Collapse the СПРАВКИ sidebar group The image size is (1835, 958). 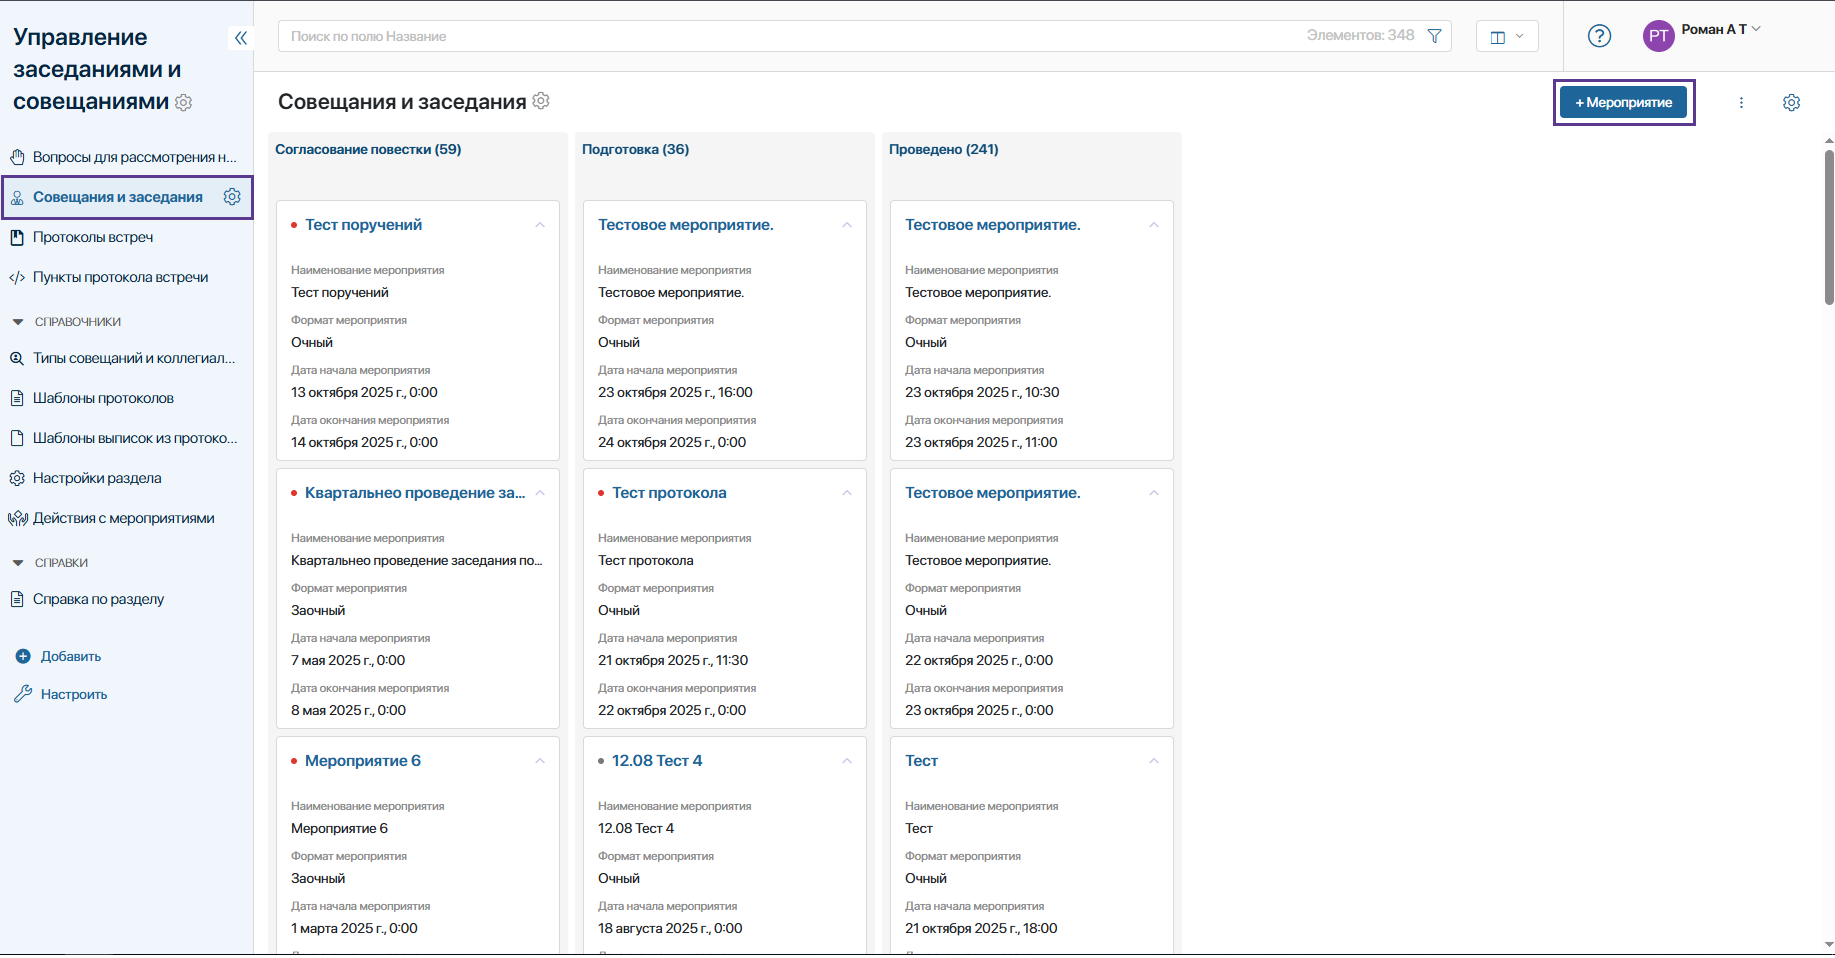(17, 563)
